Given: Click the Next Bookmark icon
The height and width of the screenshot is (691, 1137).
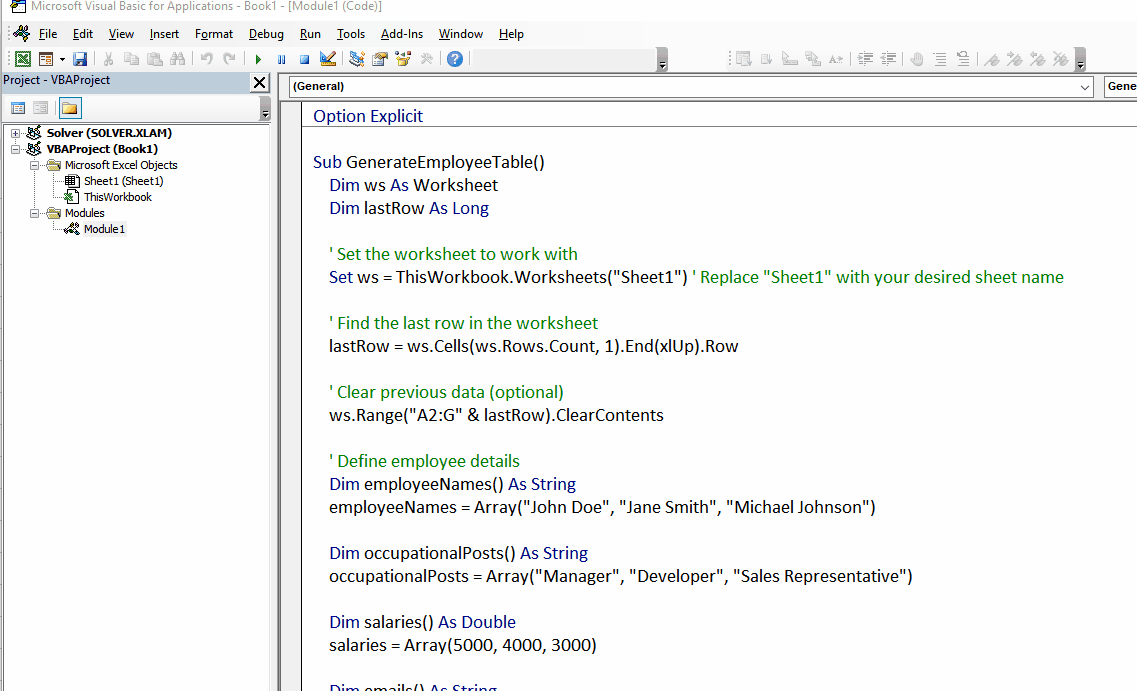Looking at the screenshot, I should click(1014, 59).
